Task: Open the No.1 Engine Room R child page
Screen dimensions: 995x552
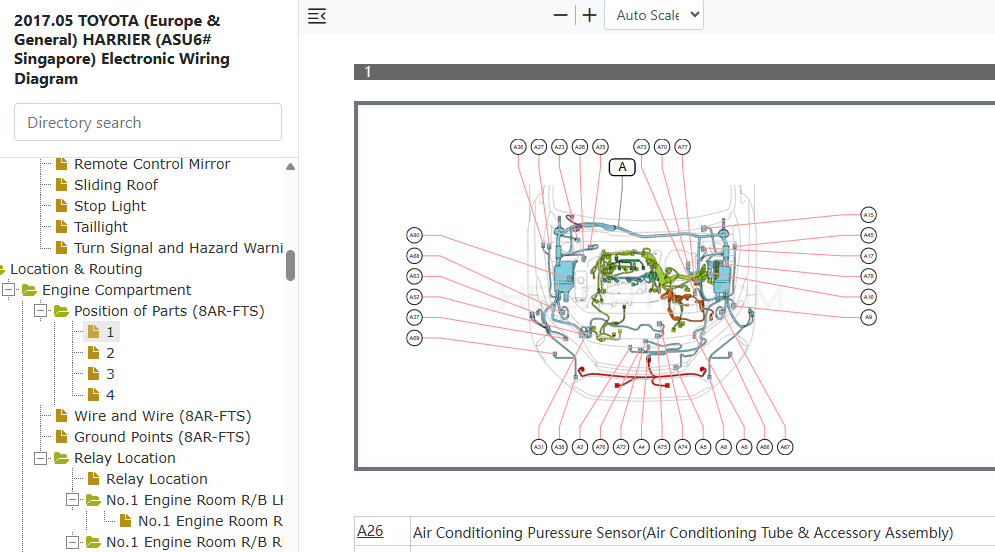Action: point(210,521)
